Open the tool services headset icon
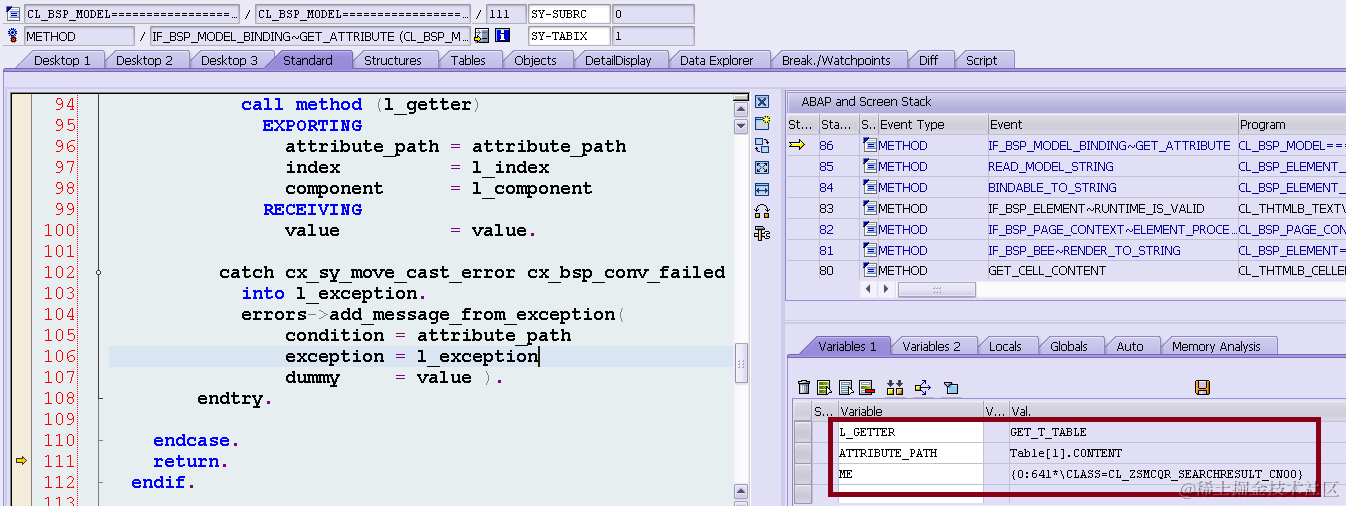1346x506 pixels. tap(762, 212)
